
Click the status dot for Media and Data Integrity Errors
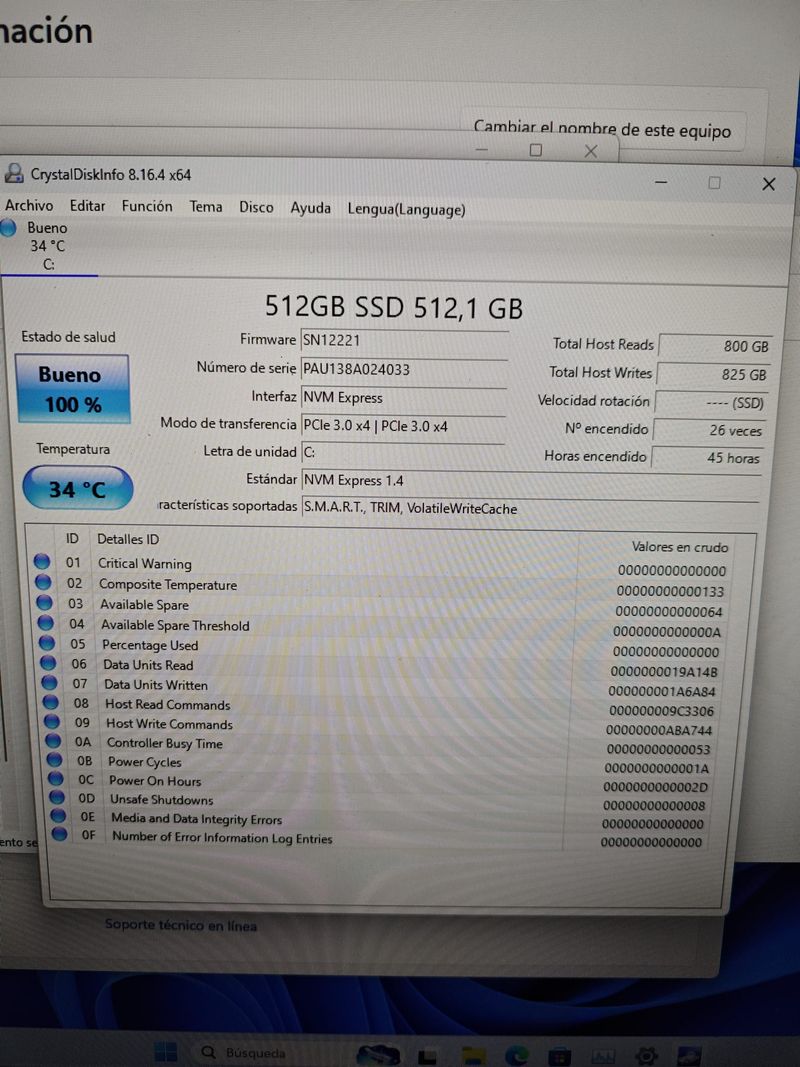(x=60, y=815)
